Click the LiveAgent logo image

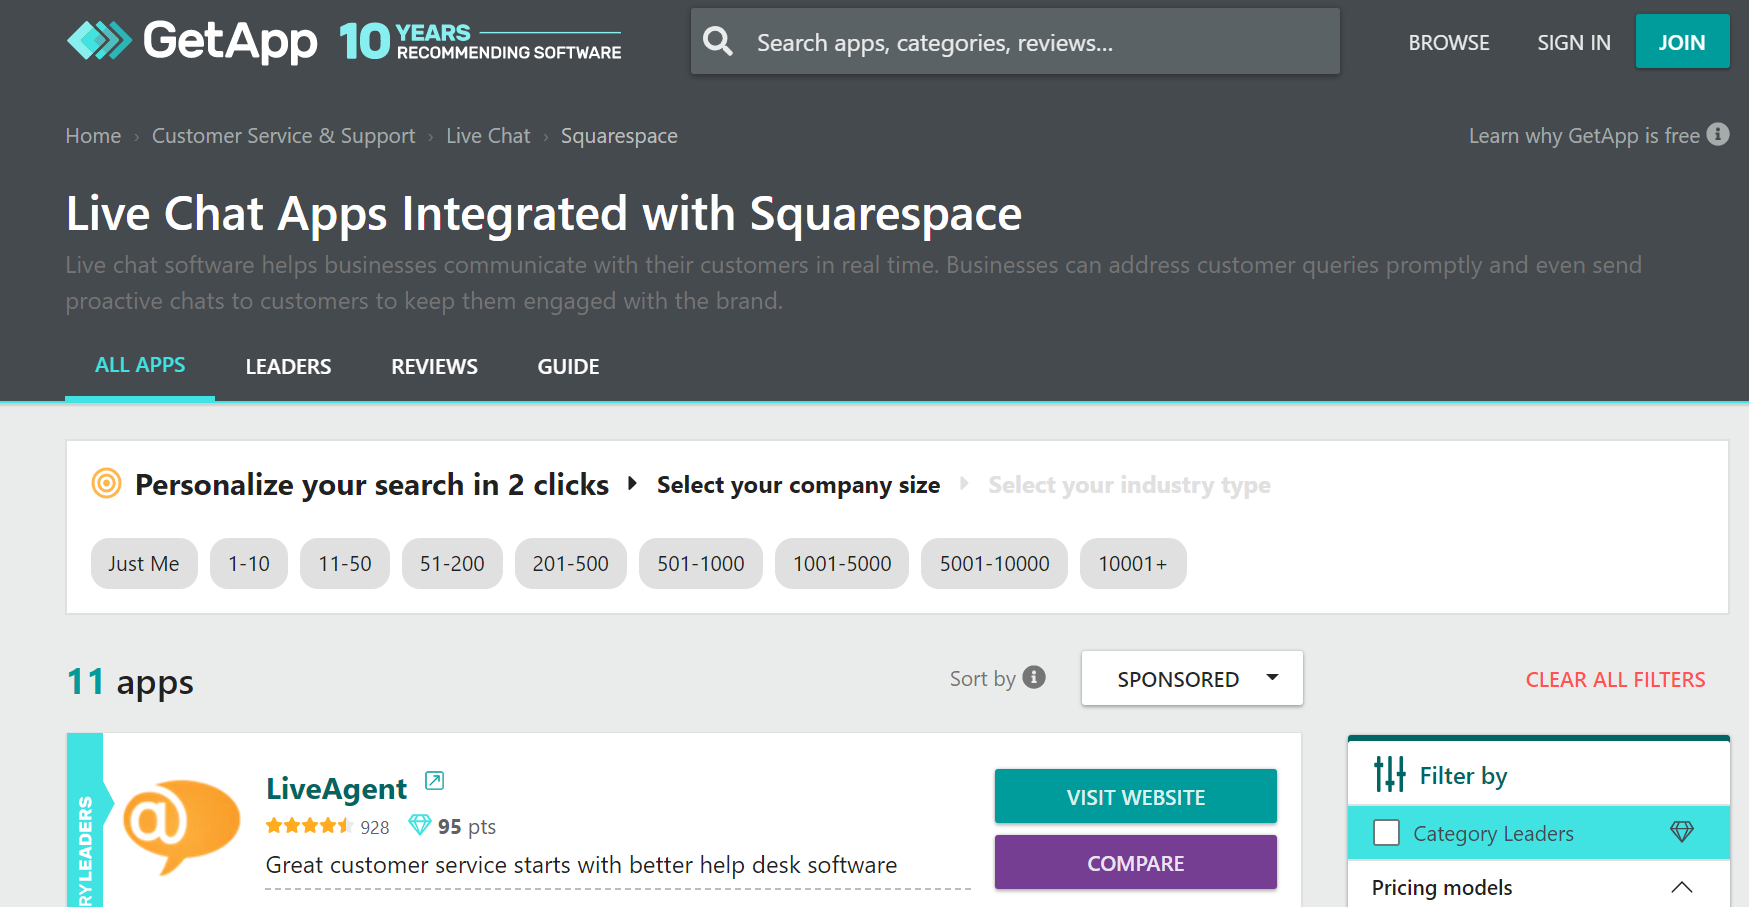point(181,827)
